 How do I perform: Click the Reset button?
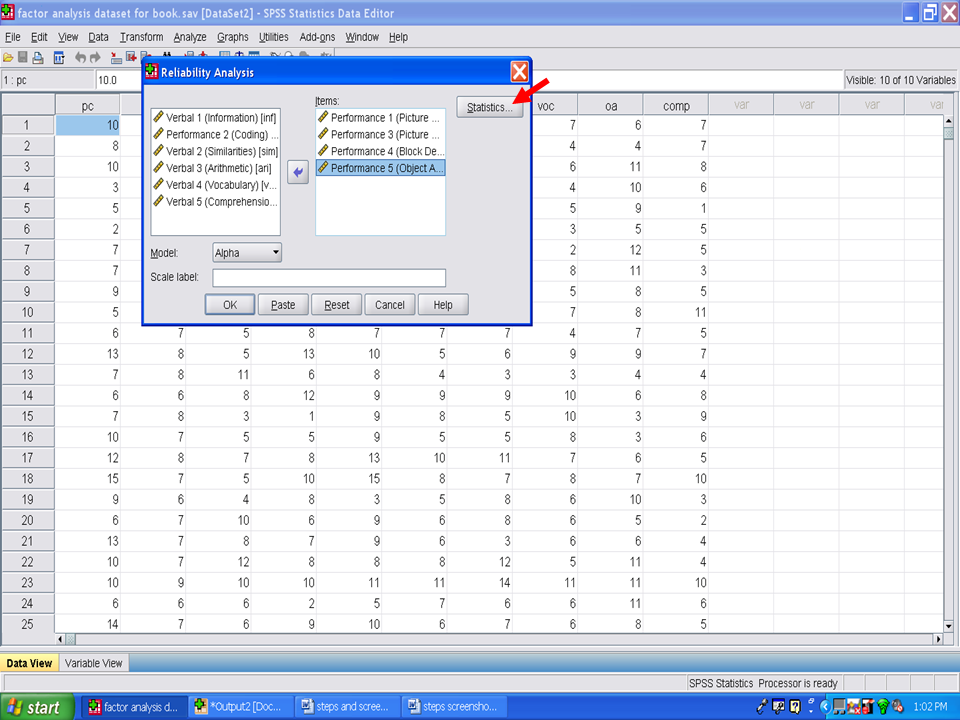pos(336,305)
